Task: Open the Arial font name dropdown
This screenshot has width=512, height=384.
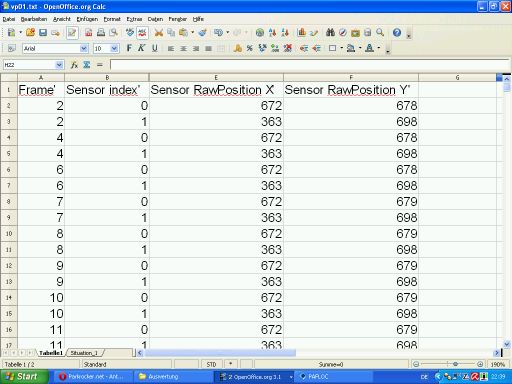Action: tap(84, 48)
